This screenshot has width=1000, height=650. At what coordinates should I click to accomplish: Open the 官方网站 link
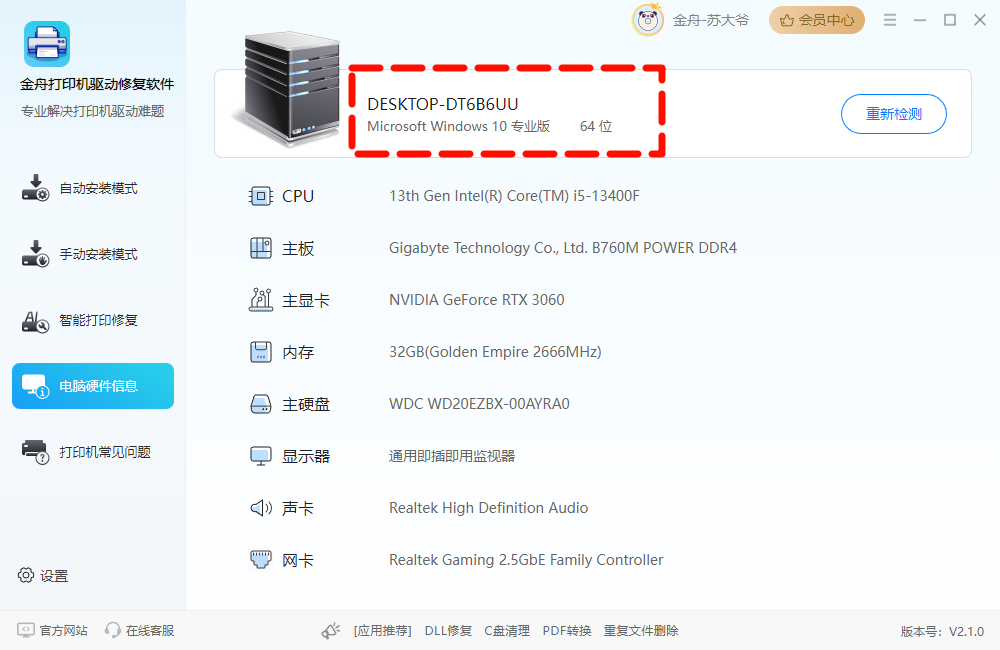[52, 630]
